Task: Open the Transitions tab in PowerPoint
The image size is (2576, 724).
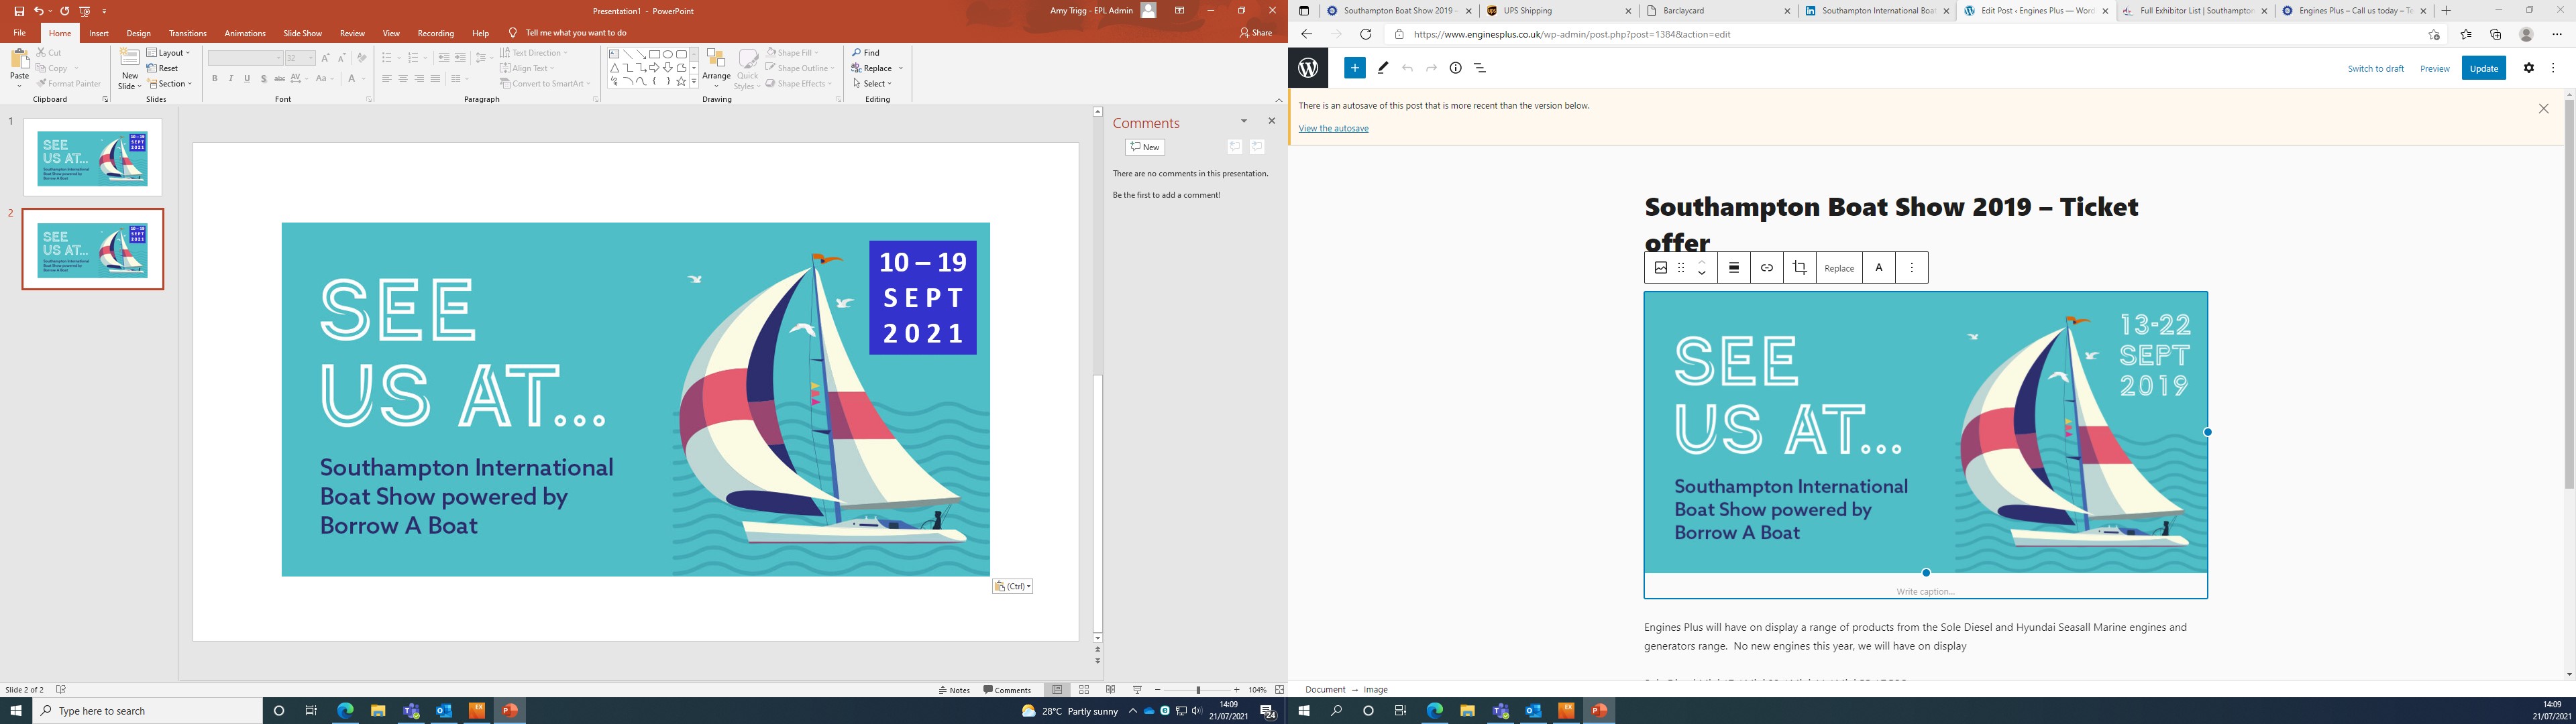Action: 188,33
